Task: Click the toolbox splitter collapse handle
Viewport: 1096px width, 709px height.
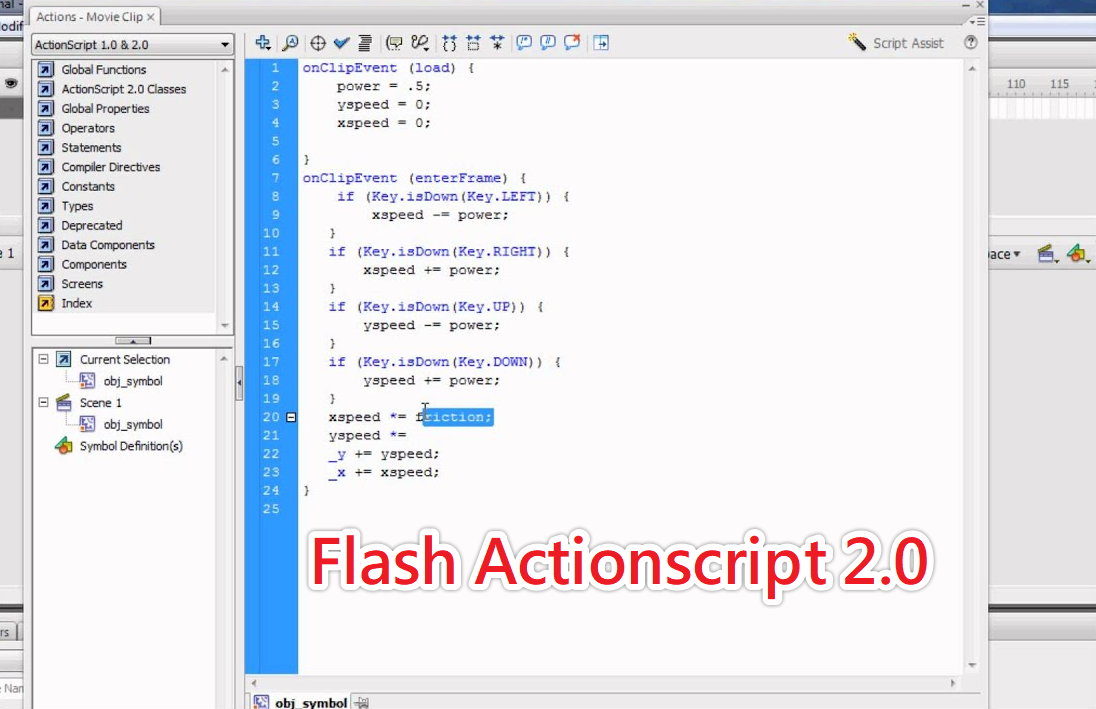Action: pyautogui.click(x=133, y=341)
